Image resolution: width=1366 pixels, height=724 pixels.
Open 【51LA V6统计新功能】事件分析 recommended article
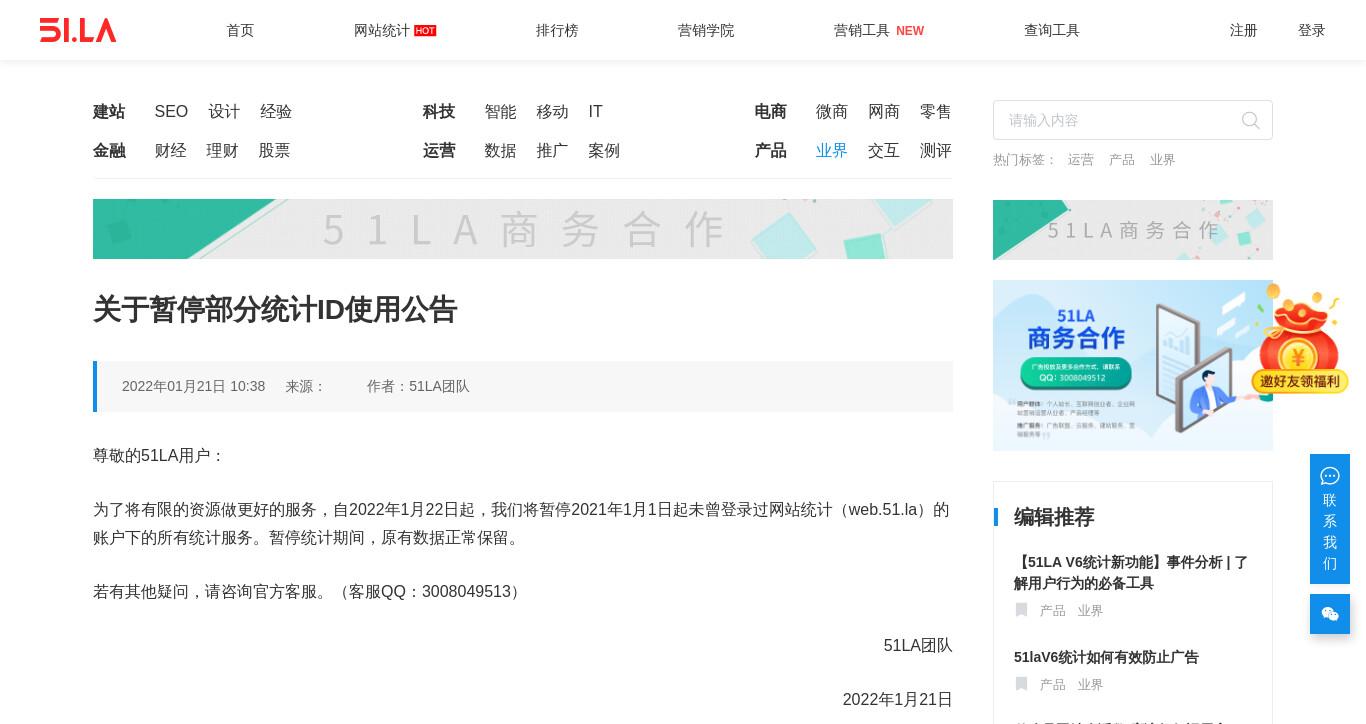[x=1131, y=573]
